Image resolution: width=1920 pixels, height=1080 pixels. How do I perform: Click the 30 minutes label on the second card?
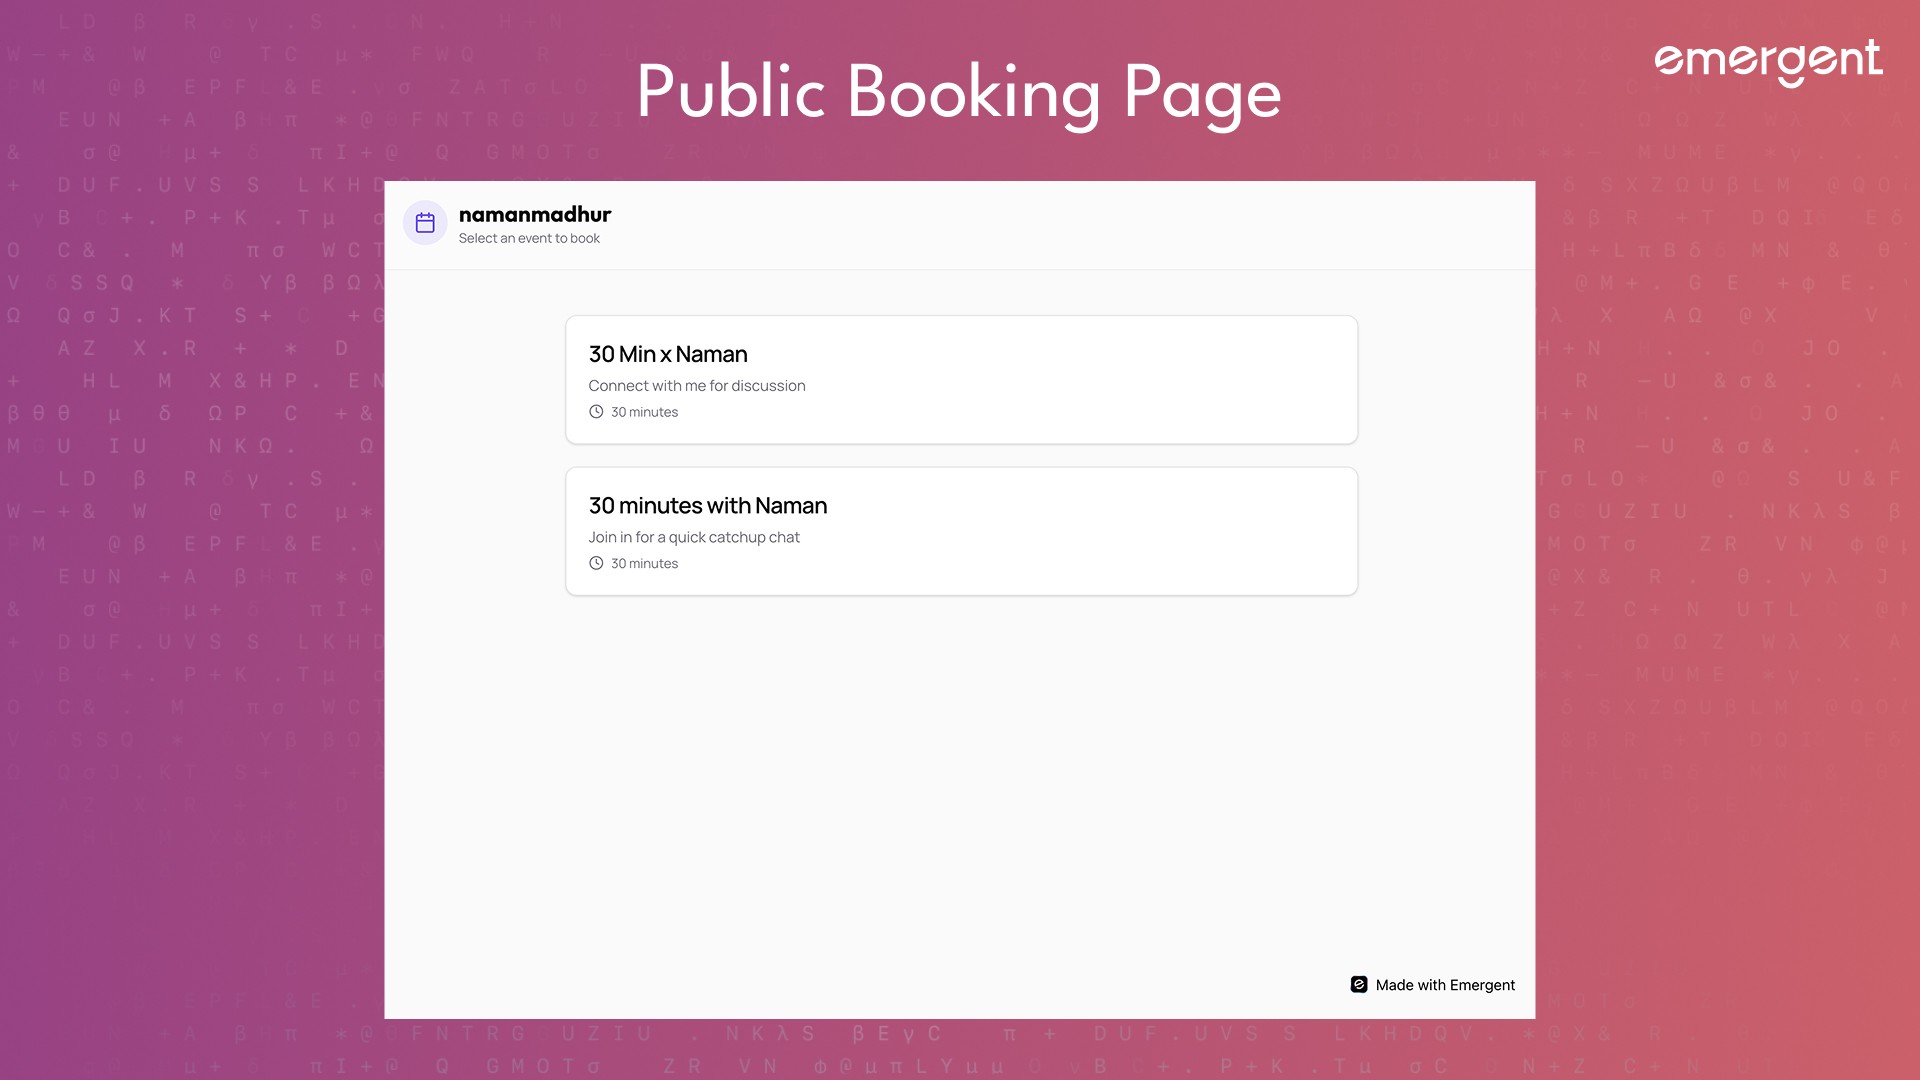[644, 563]
